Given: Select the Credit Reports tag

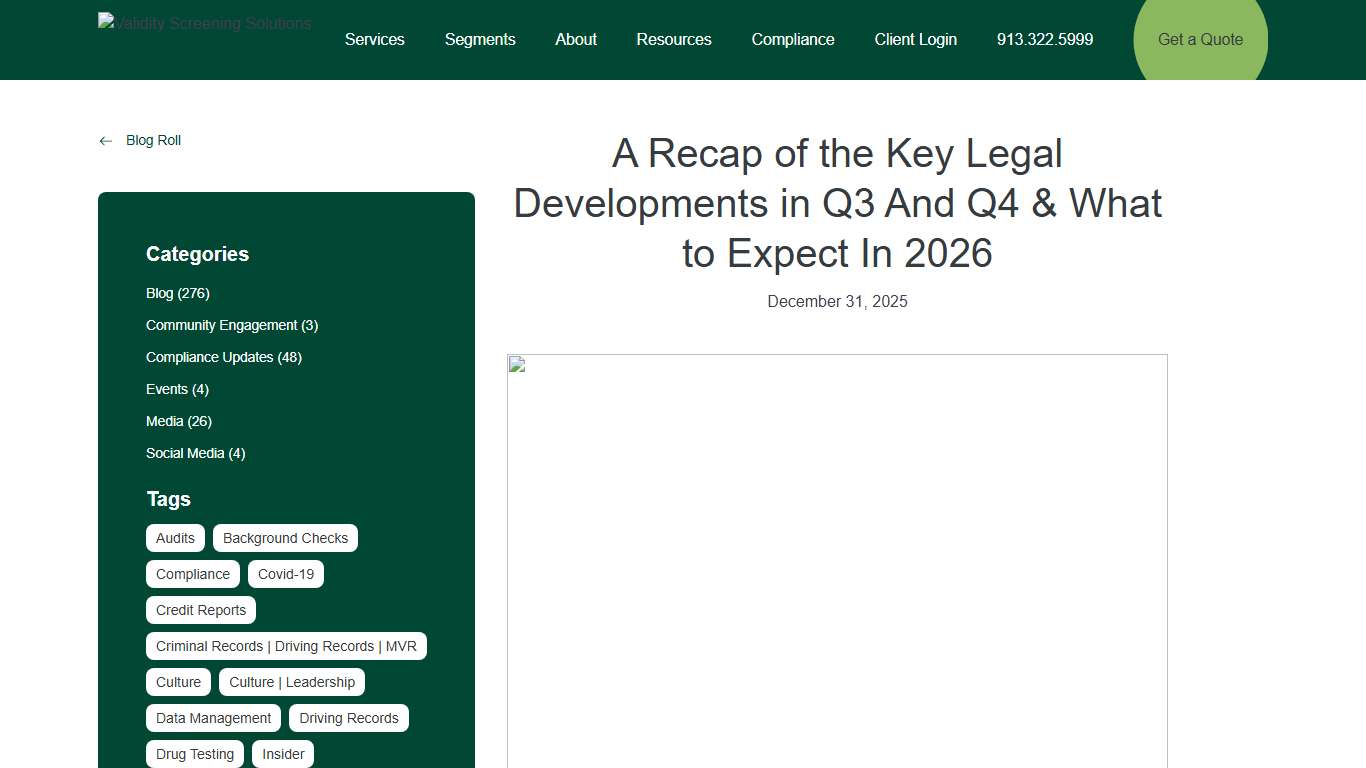Looking at the screenshot, I should [200, 610].
